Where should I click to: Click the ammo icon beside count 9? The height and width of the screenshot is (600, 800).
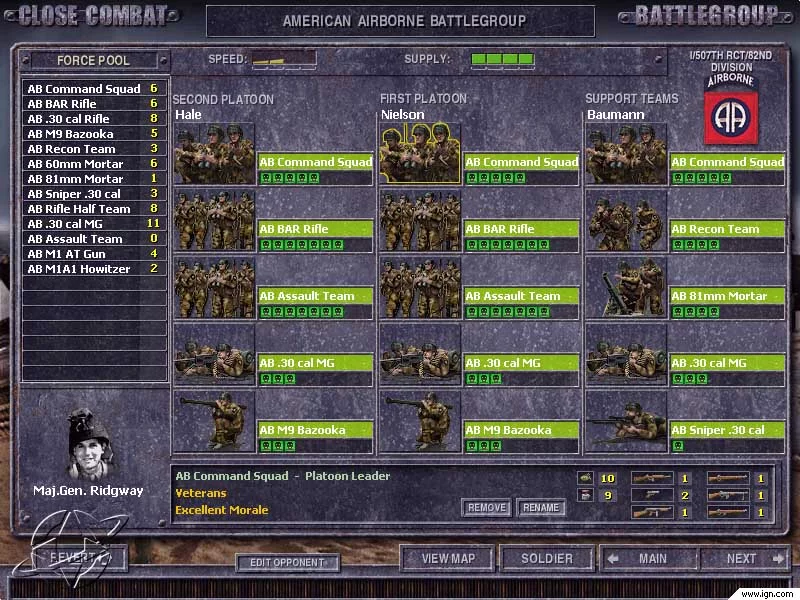(x=585, y=495)
